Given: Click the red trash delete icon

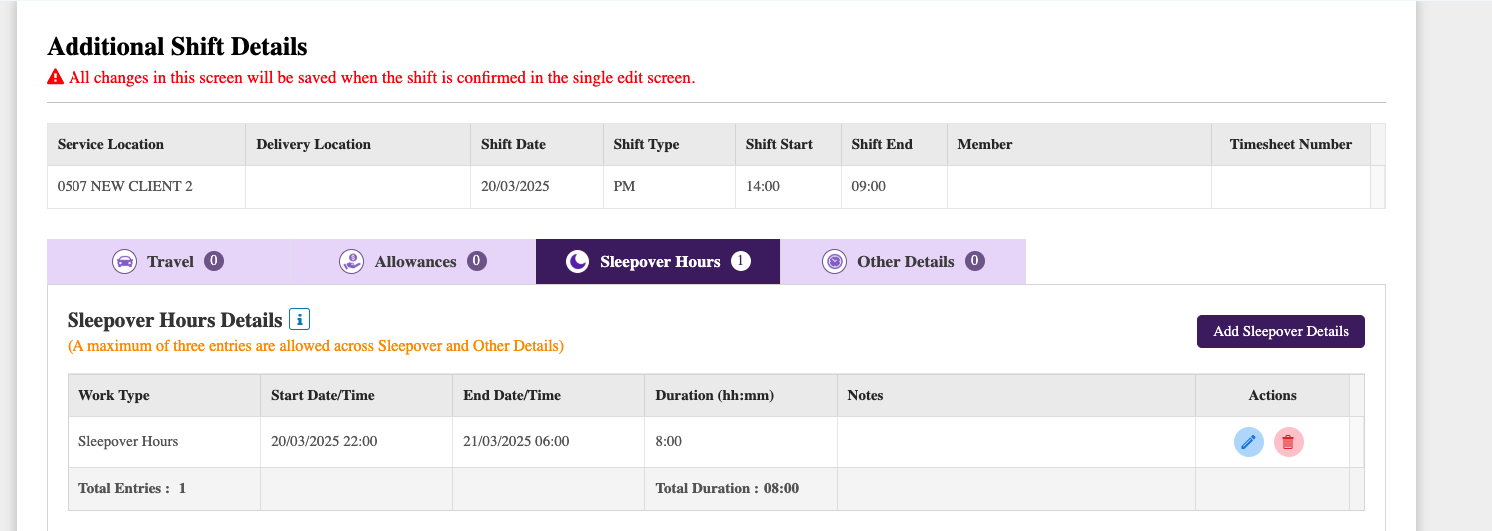Looking at the screenshot, I should [1288, 442].
